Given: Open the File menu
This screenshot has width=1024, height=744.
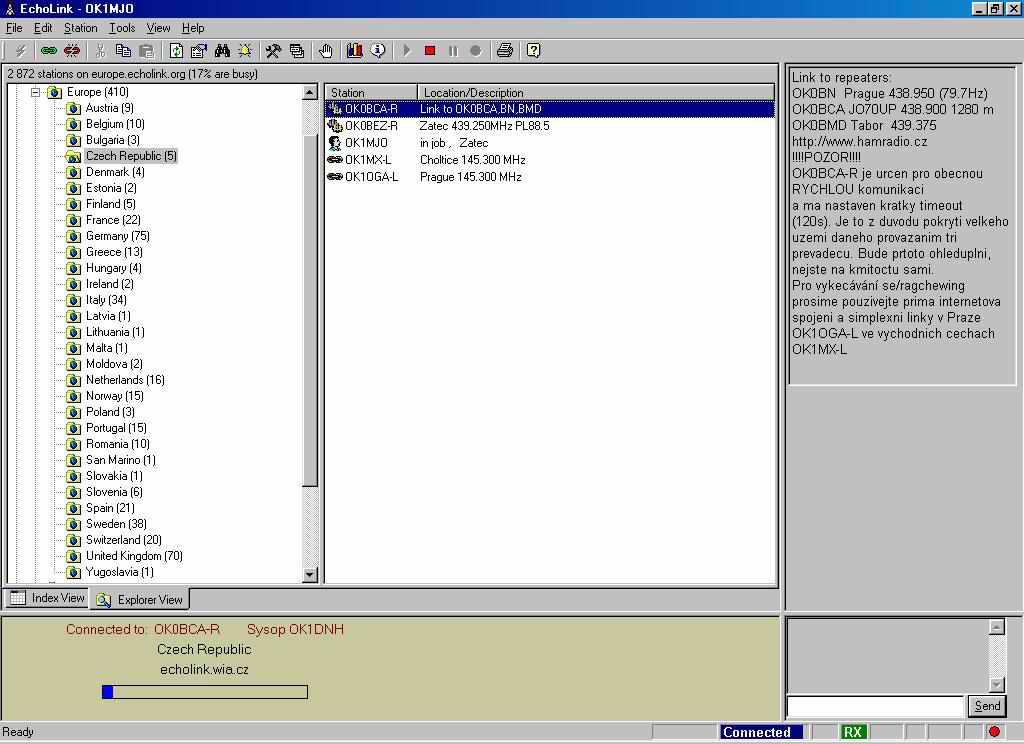Looking at the screenshot, I should [x=14, y=28].
